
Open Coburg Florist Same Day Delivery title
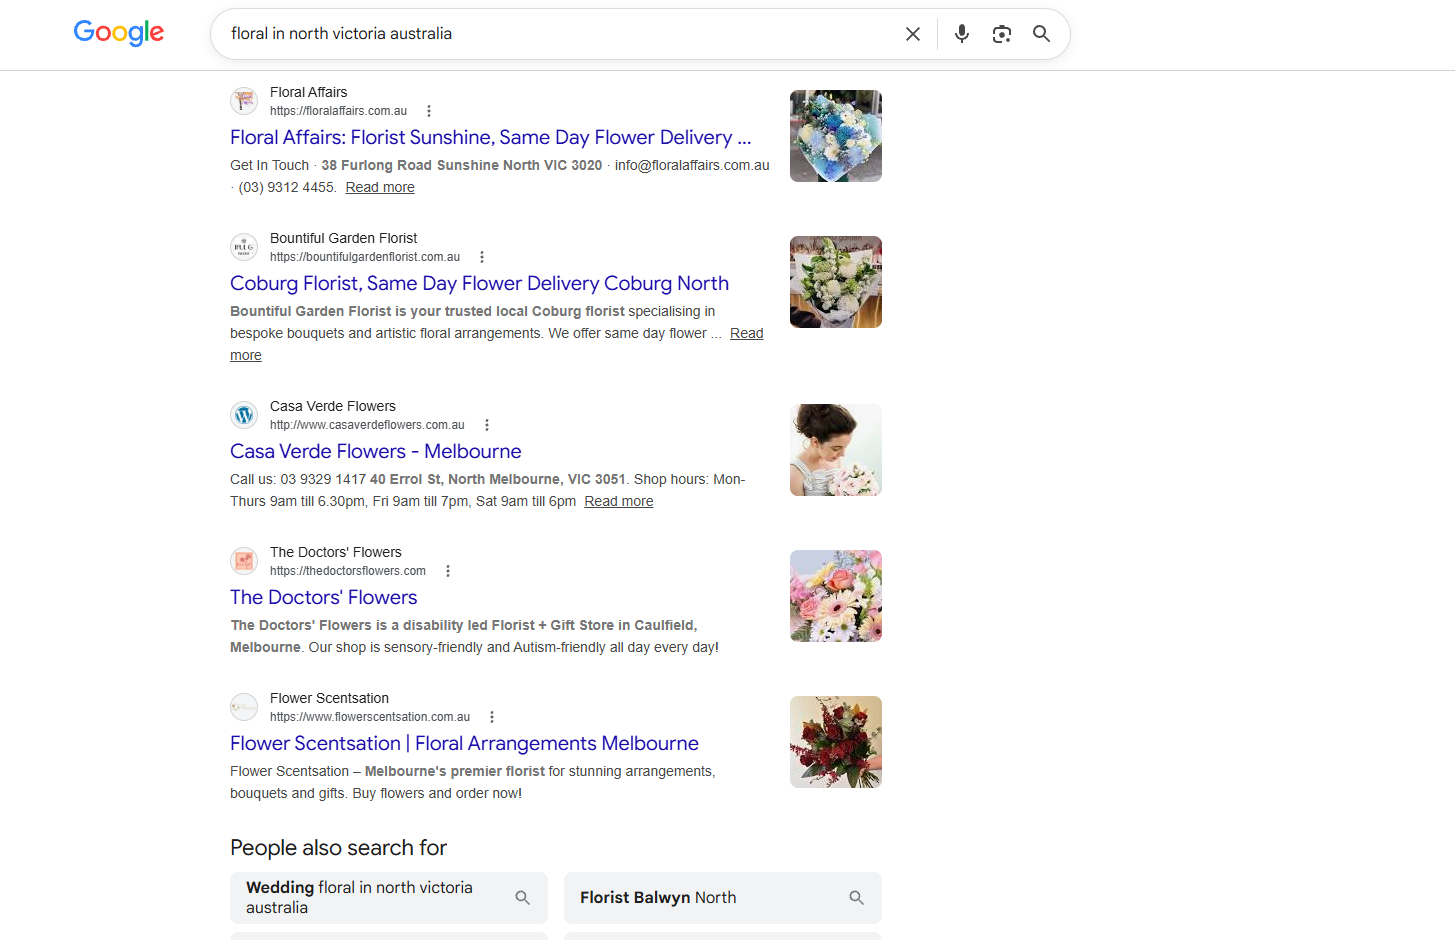[479, 283]
